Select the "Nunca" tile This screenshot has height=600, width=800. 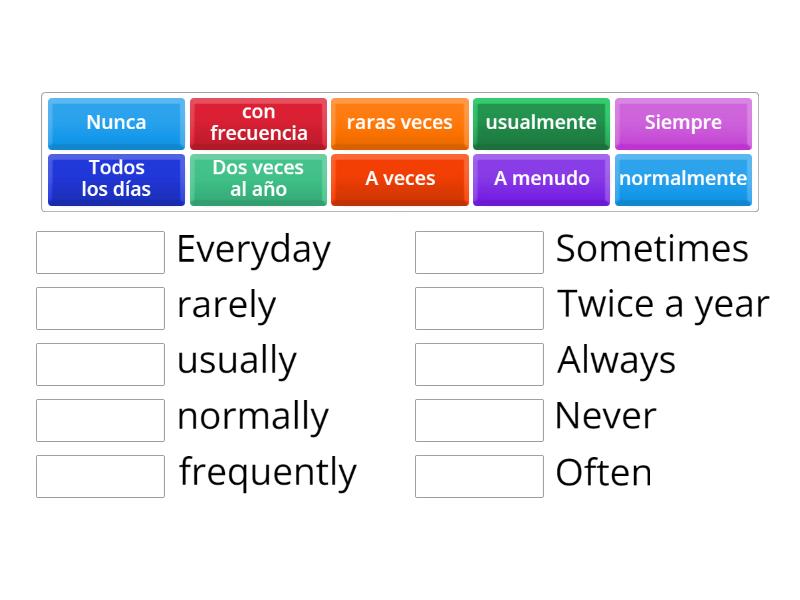(x=116, y=123)
